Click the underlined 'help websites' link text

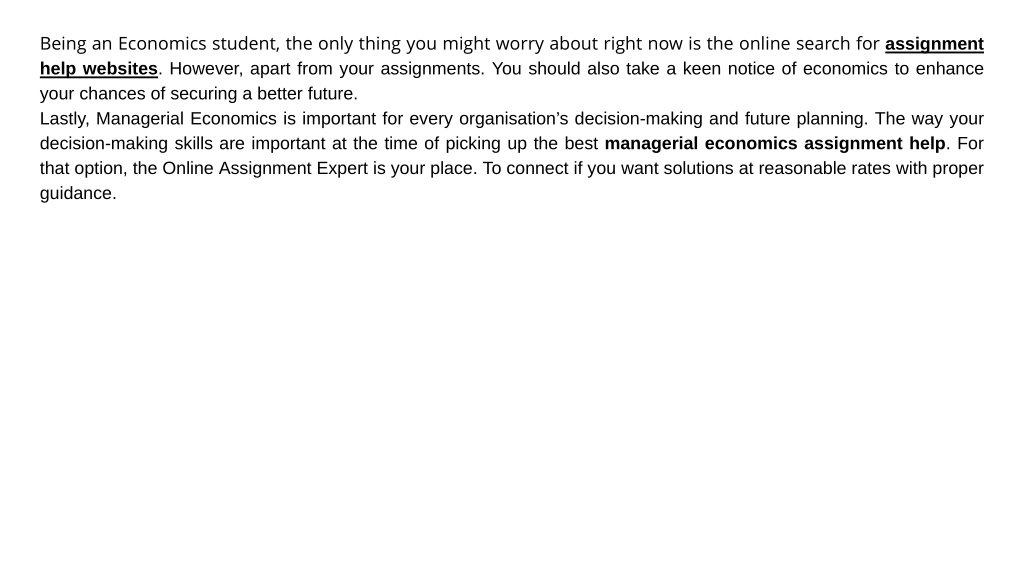coord(99,69)
